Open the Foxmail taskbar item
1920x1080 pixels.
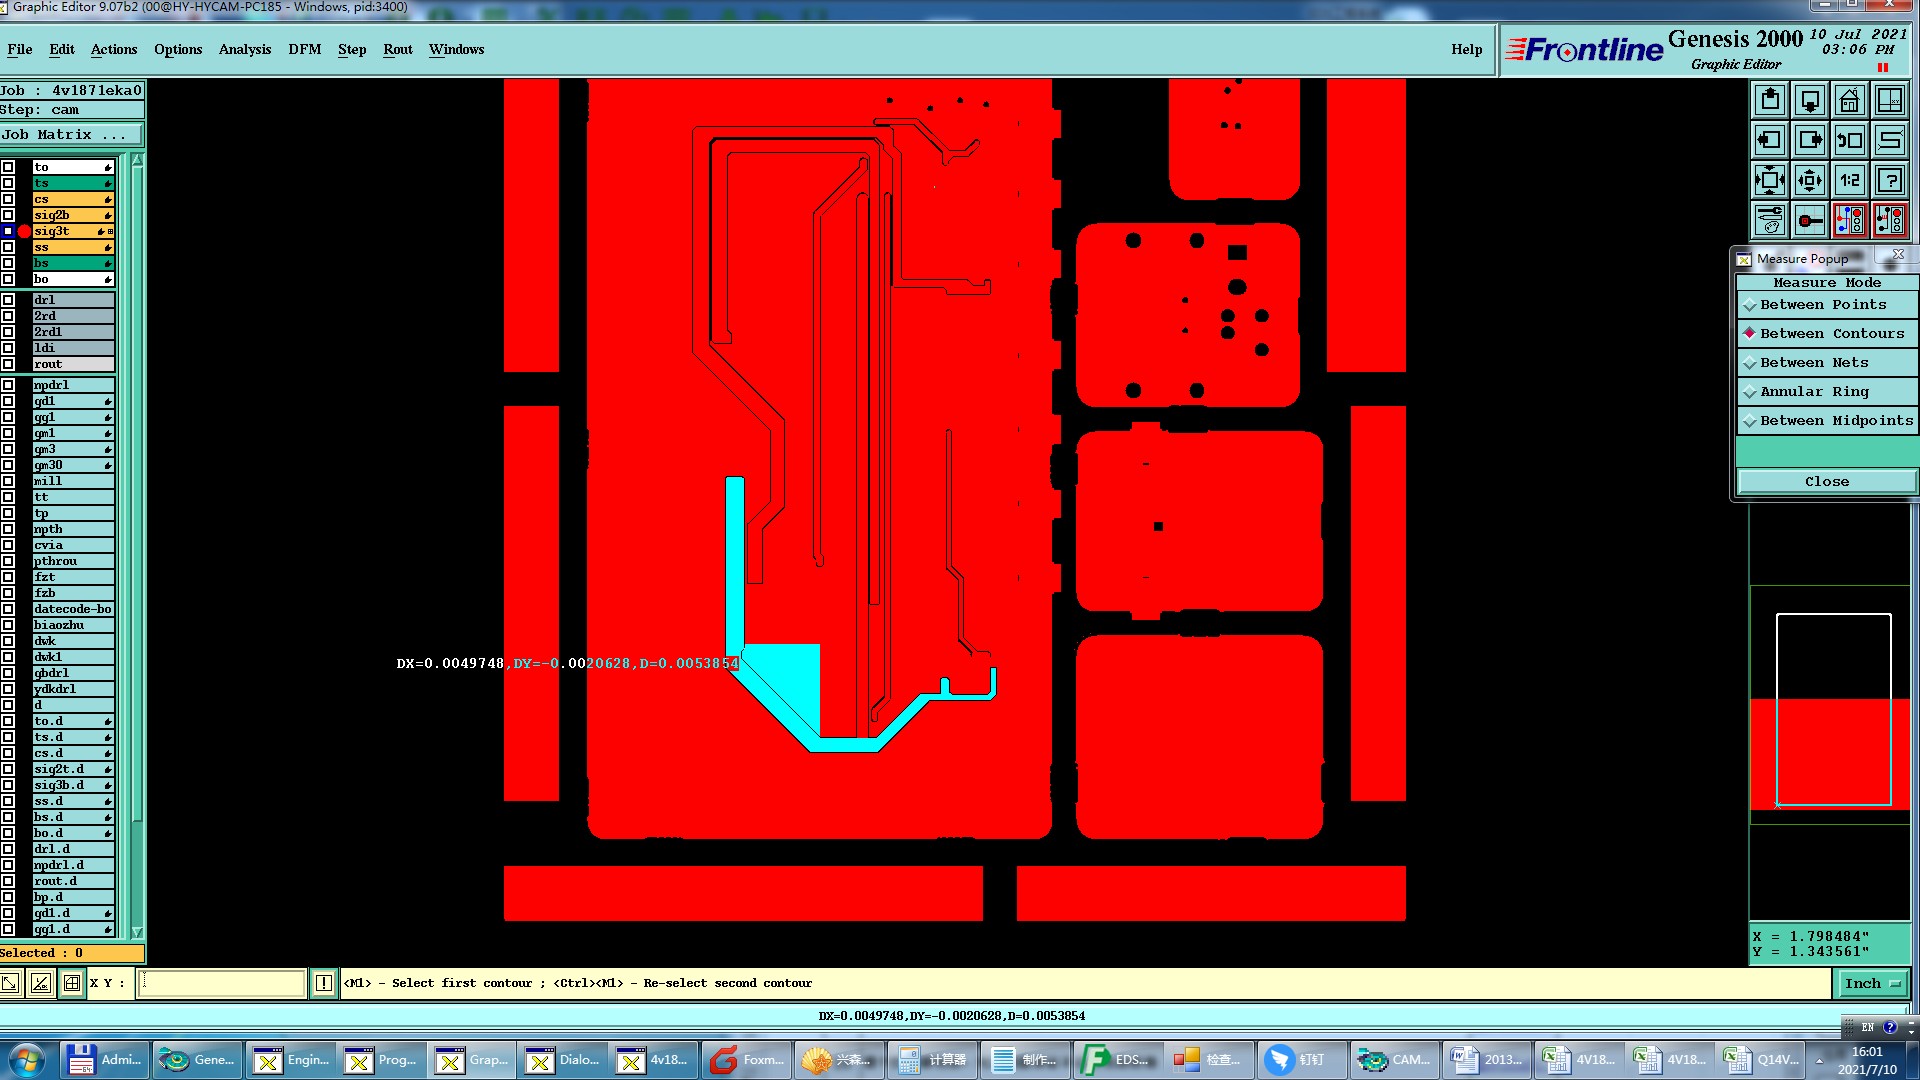[748, 1060]
